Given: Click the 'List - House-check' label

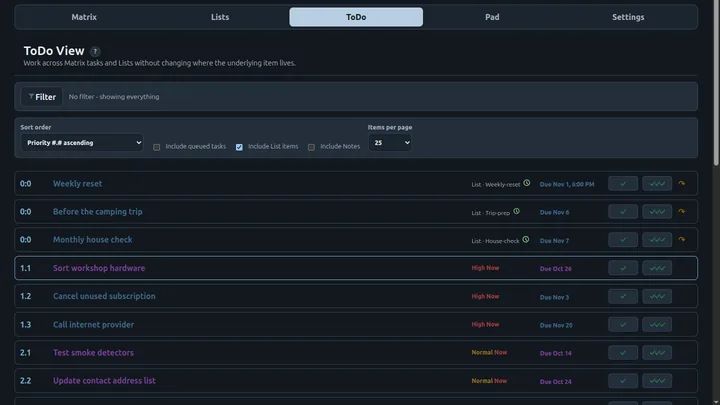Looking at the screenshot, I should click(495, 241).
